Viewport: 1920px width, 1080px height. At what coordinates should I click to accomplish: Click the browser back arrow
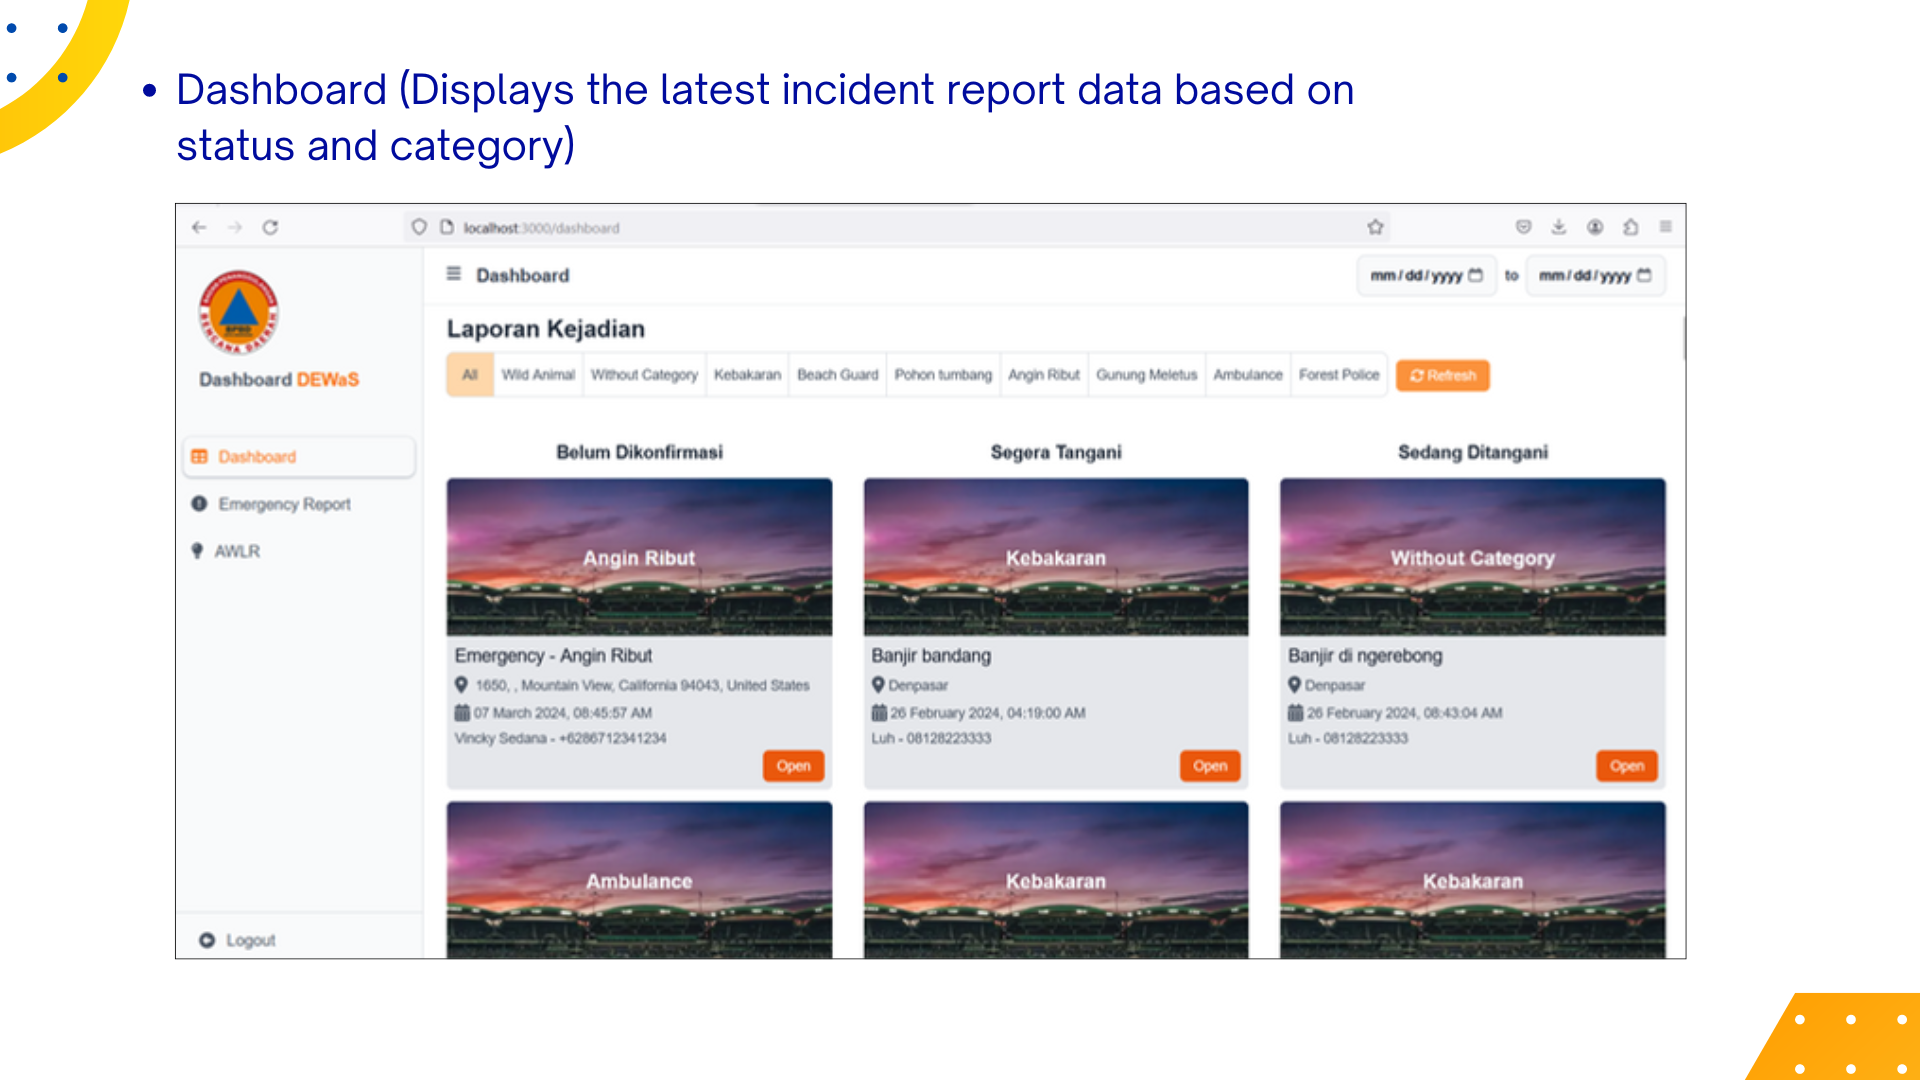tap(199, 228)
